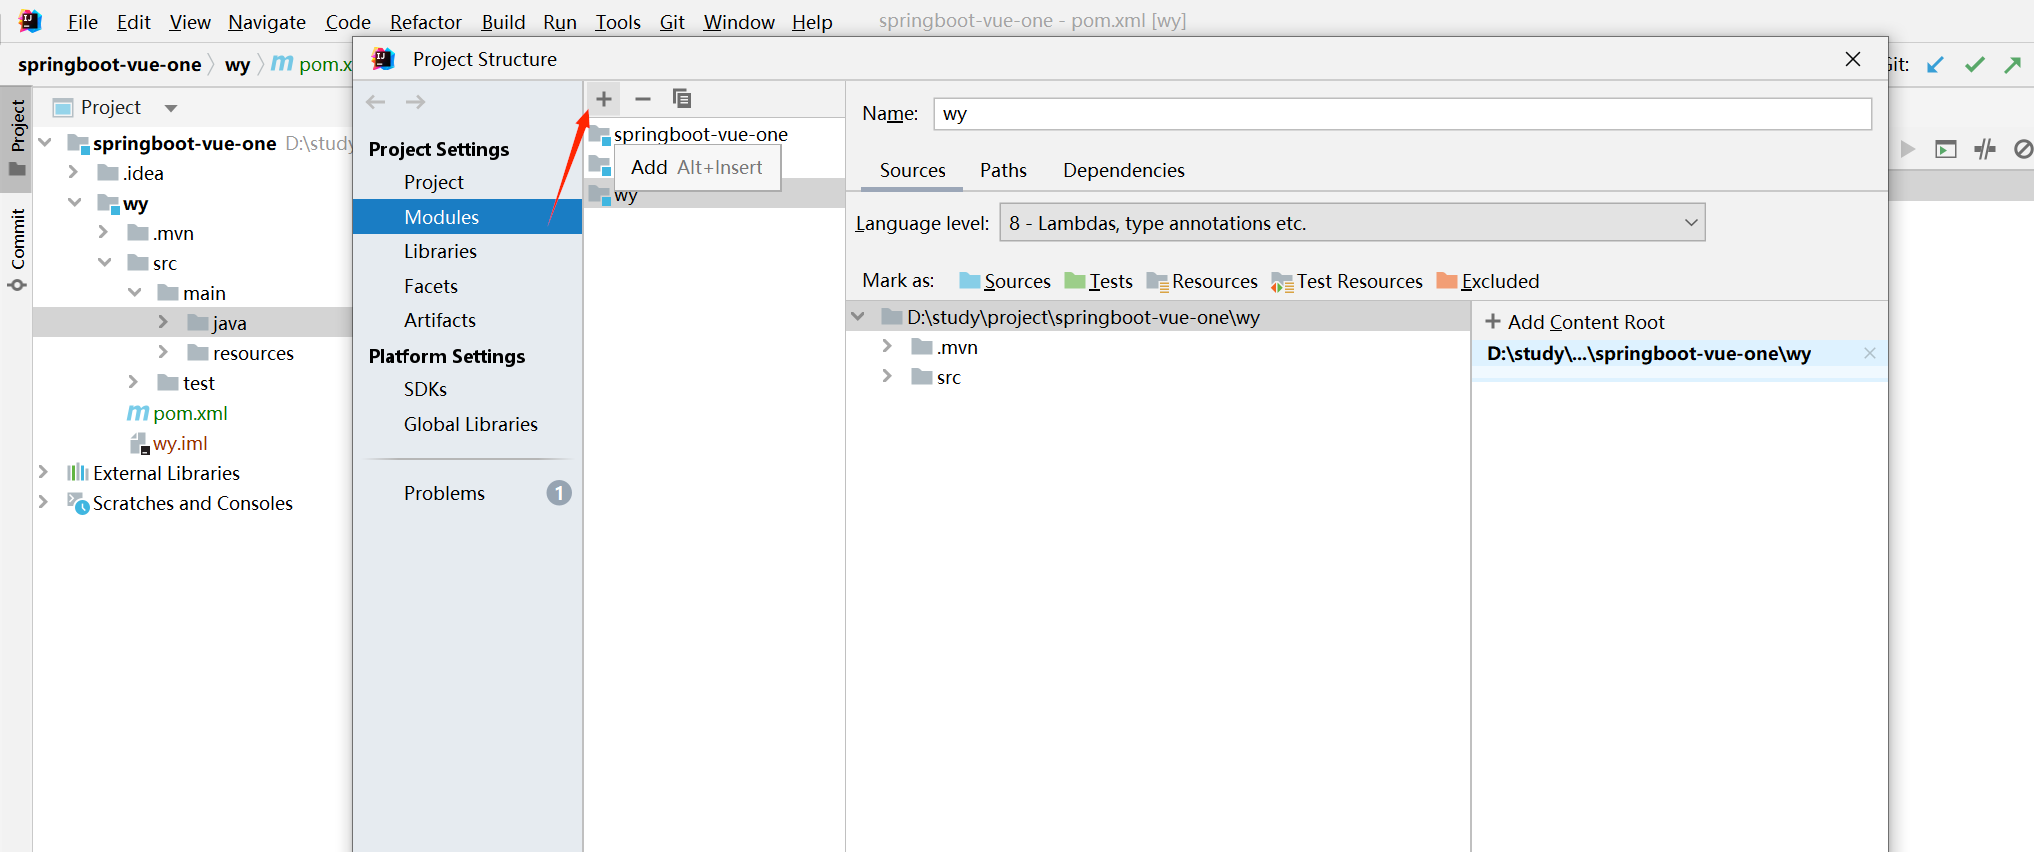Click wy breadcrumb in navigation bar

237,64
